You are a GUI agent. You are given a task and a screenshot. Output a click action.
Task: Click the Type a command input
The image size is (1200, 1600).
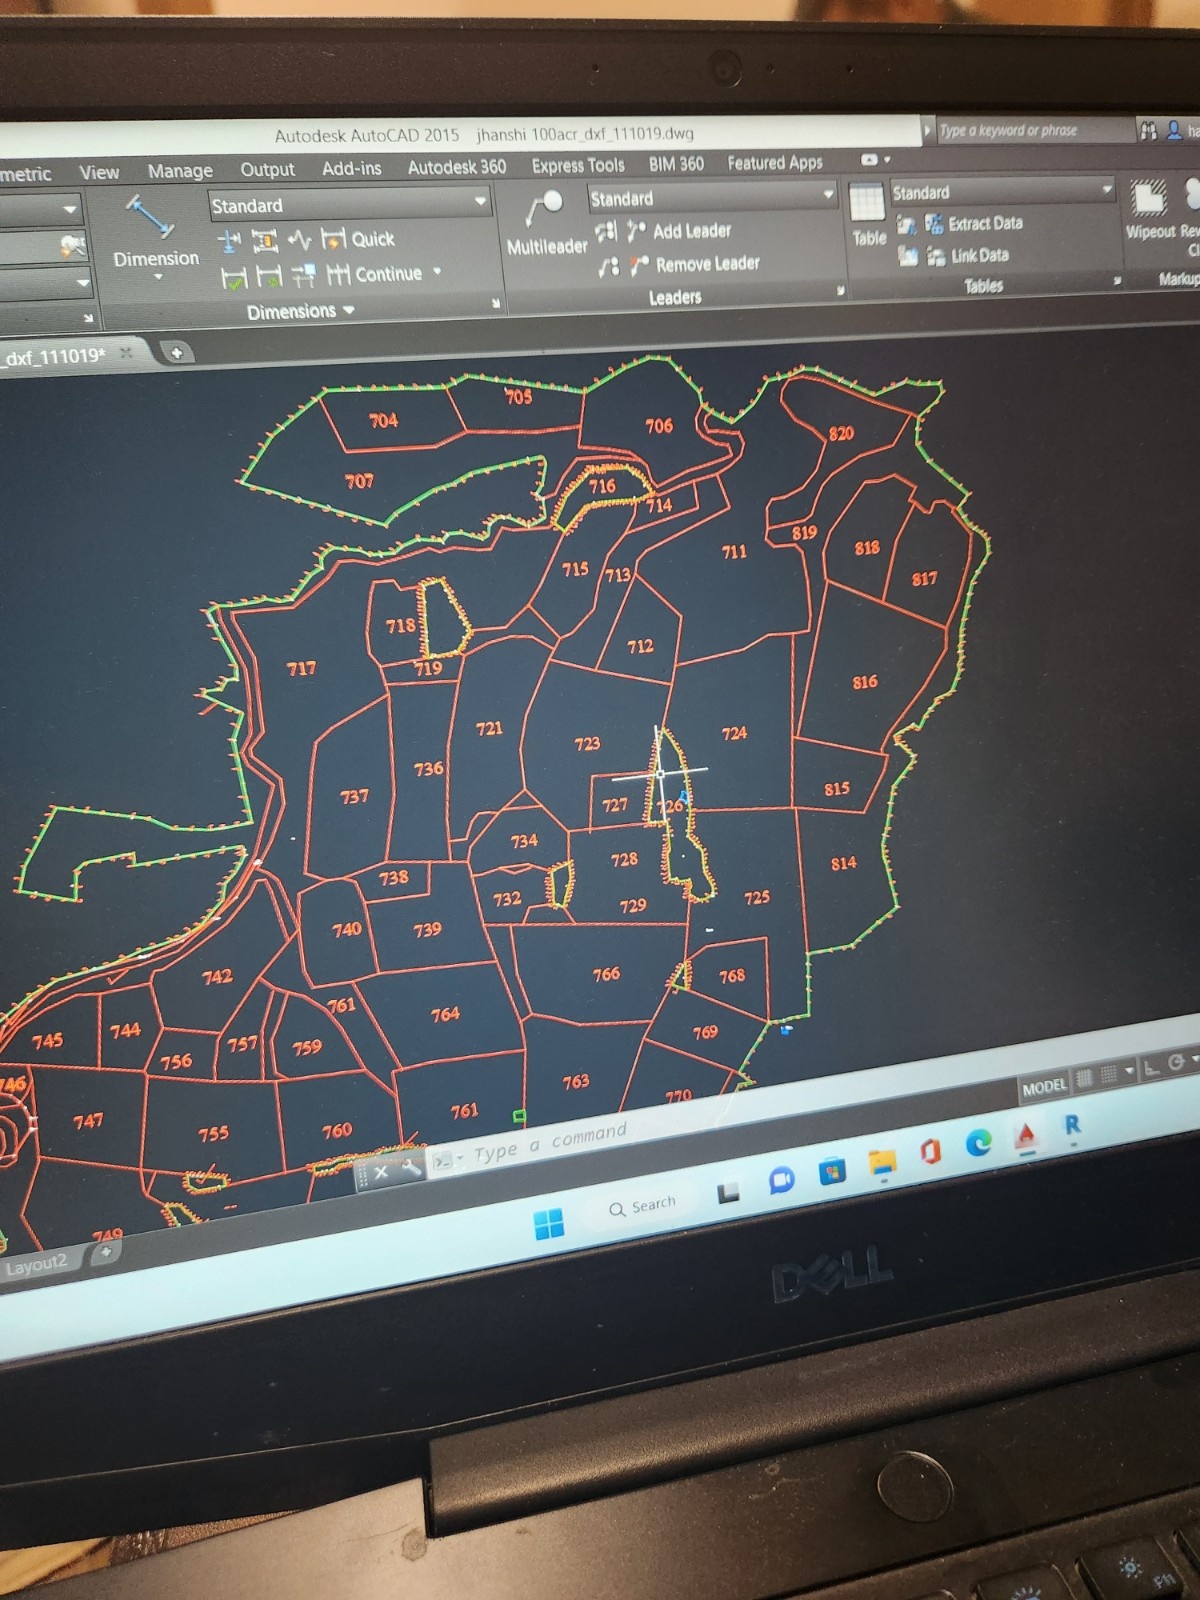tap(550, 1143)
